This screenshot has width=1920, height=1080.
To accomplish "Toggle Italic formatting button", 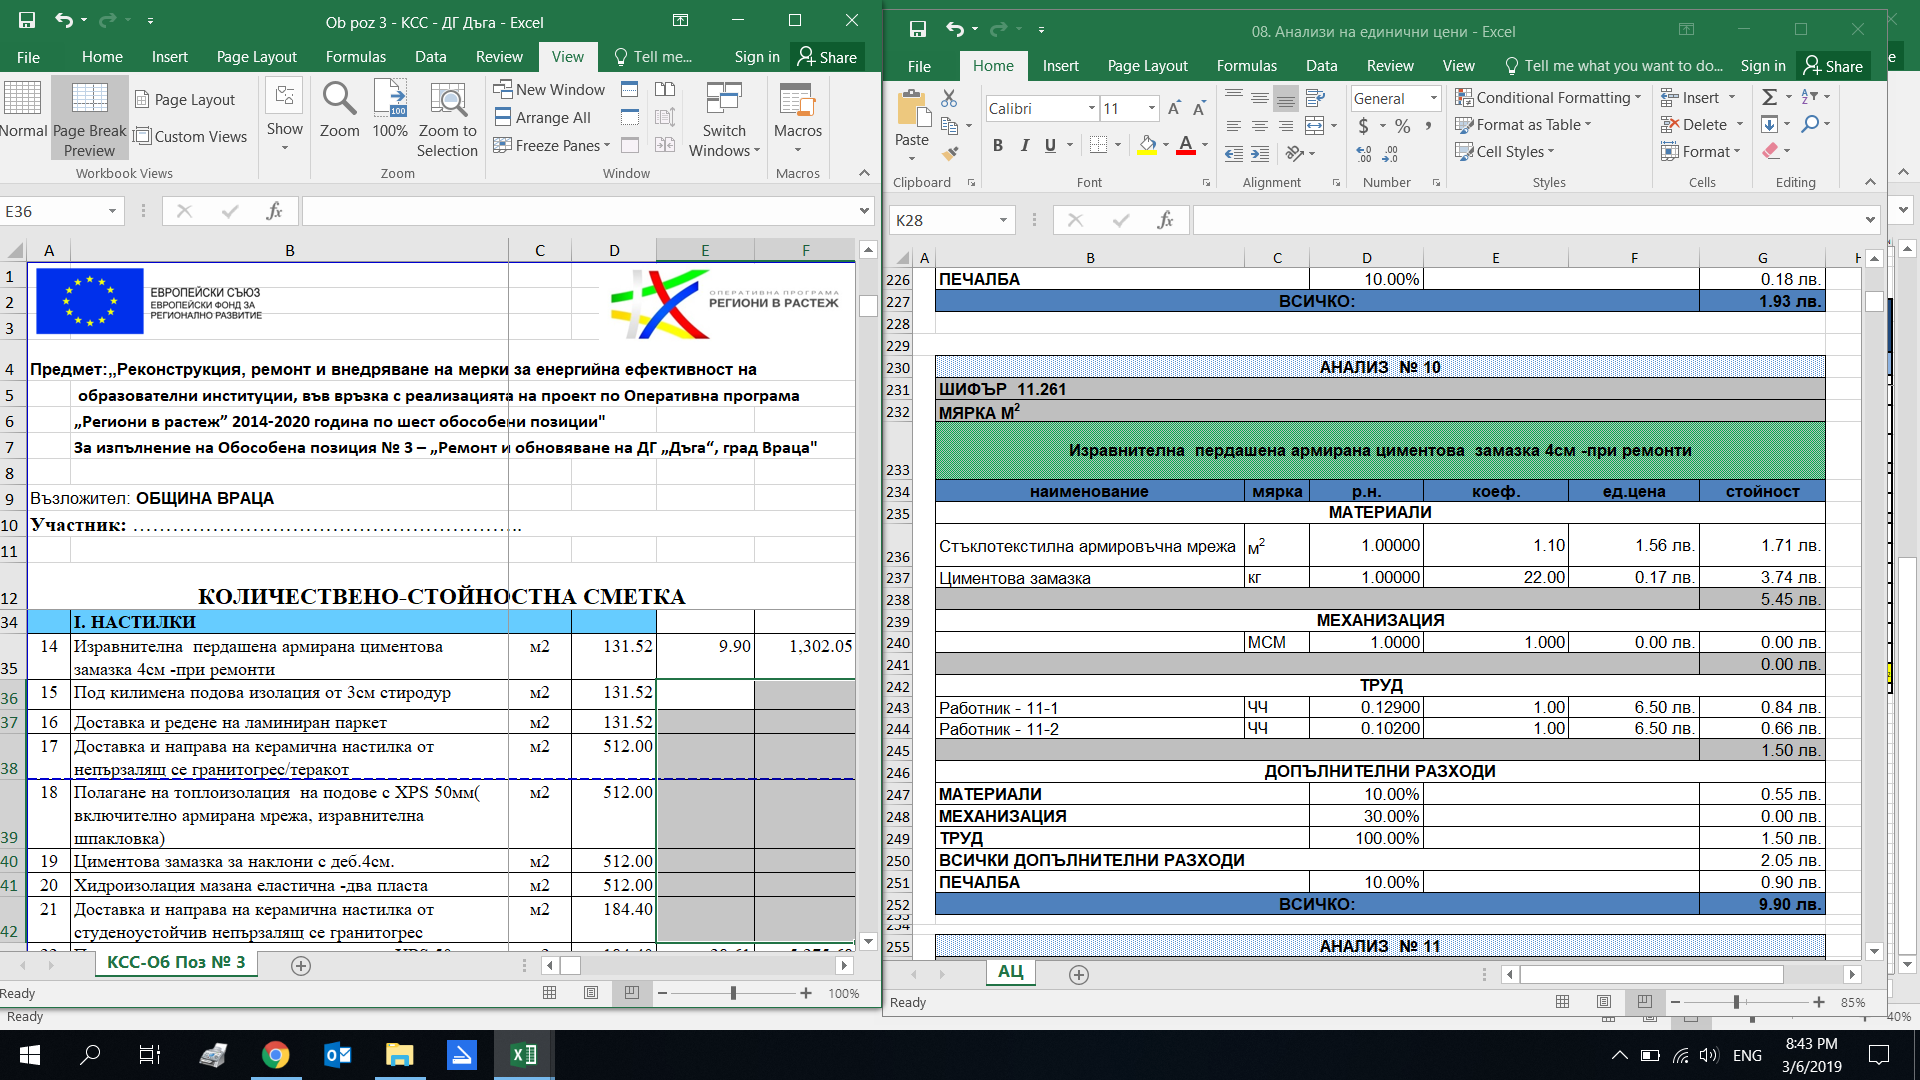I will (x=1024, y=145).
